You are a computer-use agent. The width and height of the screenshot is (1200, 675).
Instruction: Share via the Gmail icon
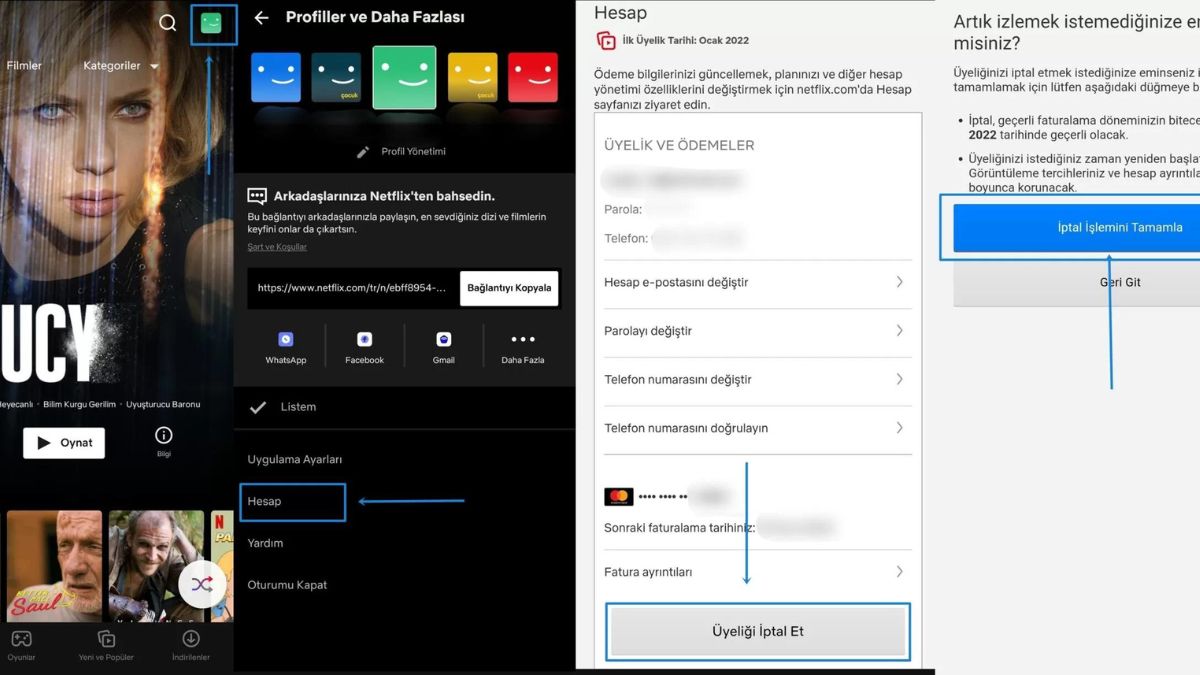pos(442,341)
